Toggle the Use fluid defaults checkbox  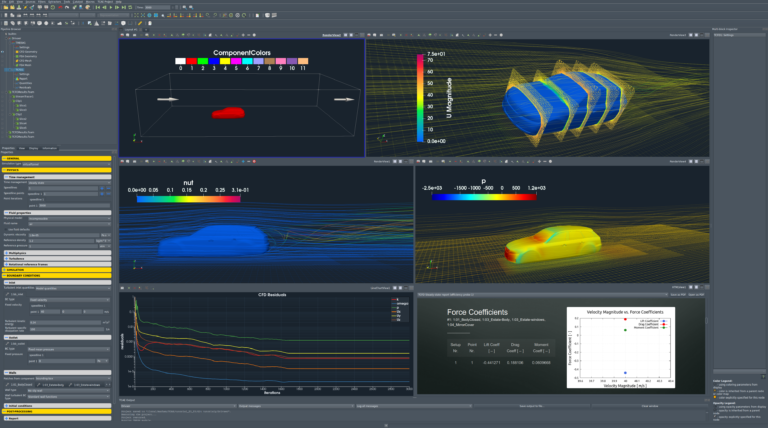tap(6, 229)
